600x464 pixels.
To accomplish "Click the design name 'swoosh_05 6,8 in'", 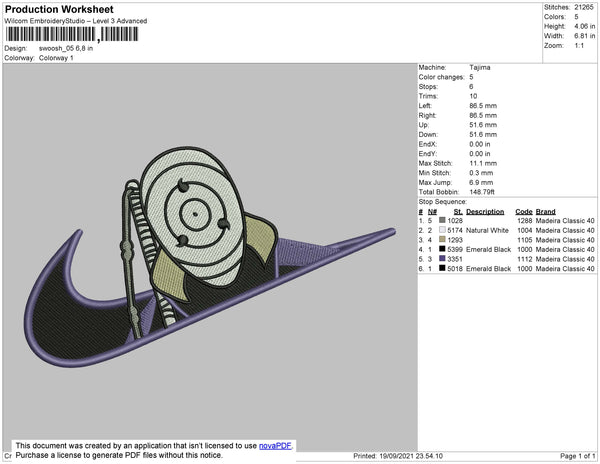I will [66, 49].
